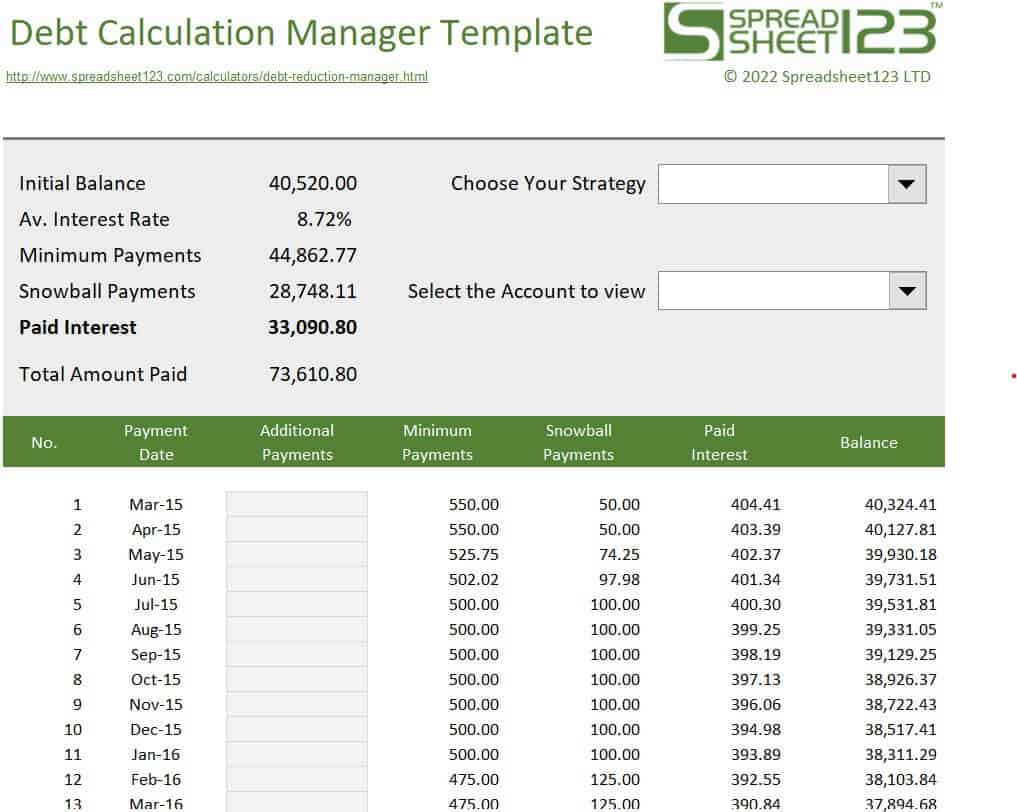
Task: Open the Choose Your Strategy dropdown arrow
Action: (x=907, y=184)
